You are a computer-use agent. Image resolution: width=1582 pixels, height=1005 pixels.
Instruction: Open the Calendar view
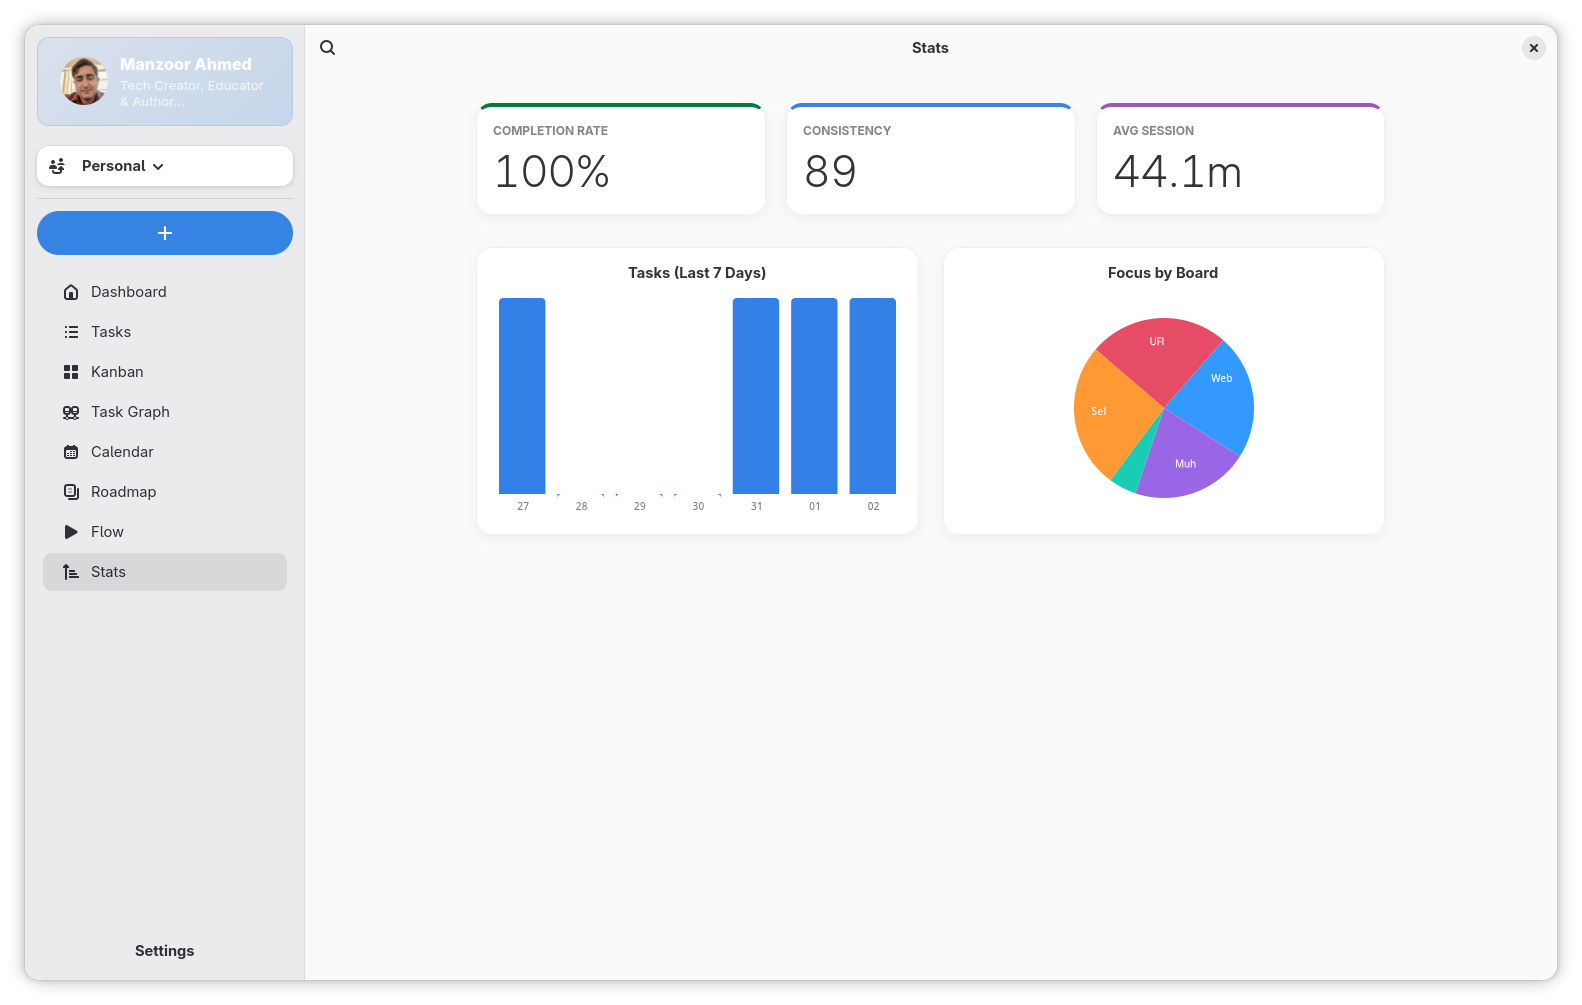click(x=165, y=452)
